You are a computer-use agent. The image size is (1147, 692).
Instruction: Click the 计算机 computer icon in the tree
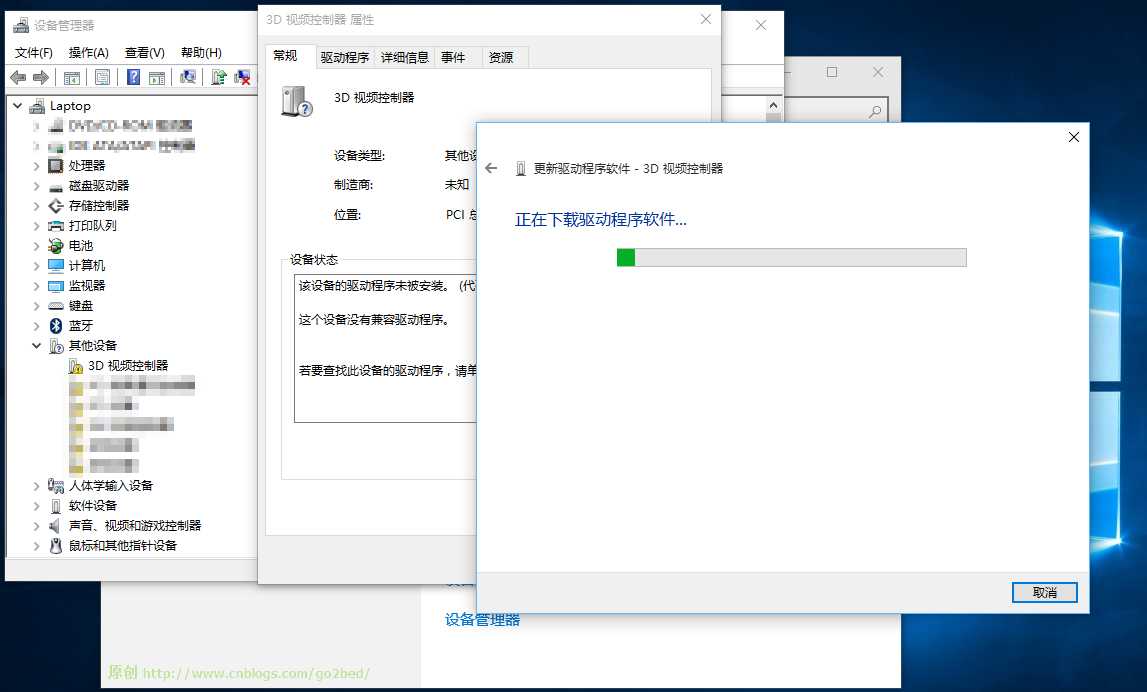coord(56,266)
